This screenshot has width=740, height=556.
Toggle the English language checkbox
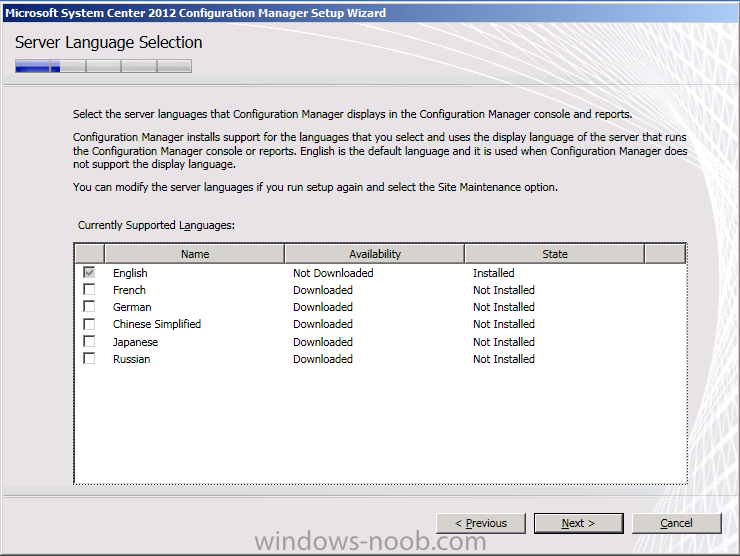point(89,272)
